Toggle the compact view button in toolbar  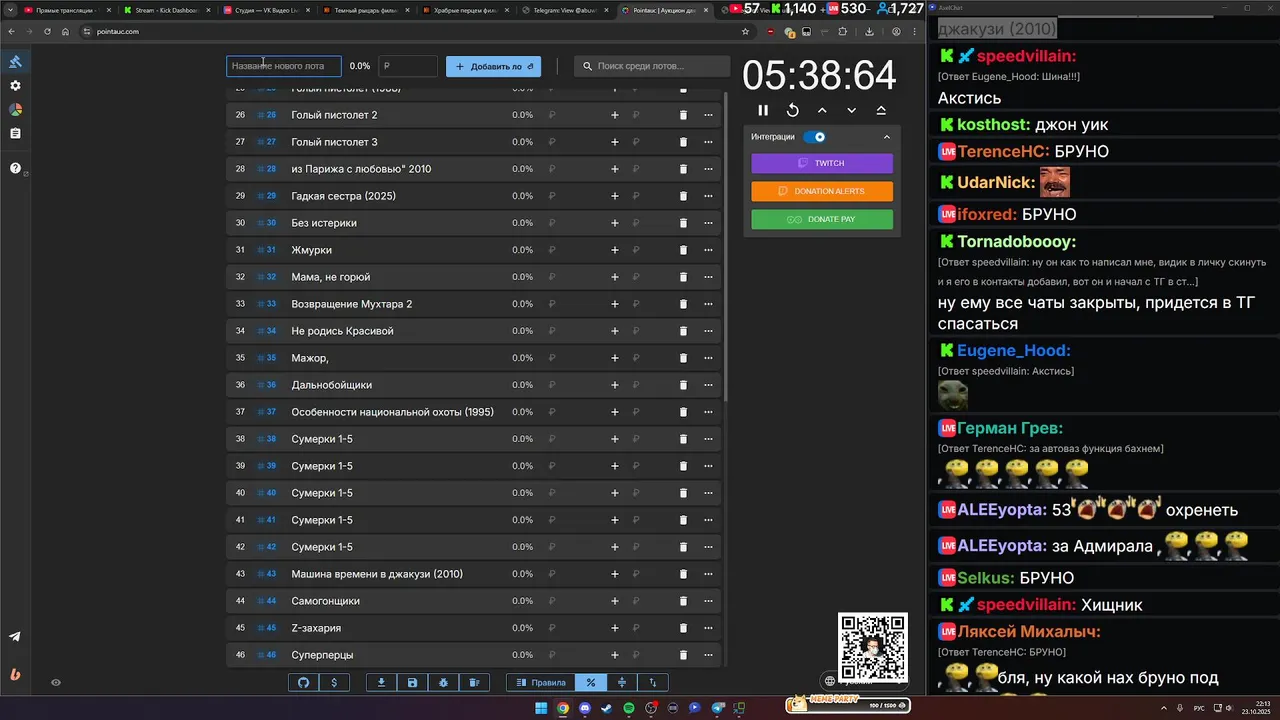click(622, 683)
